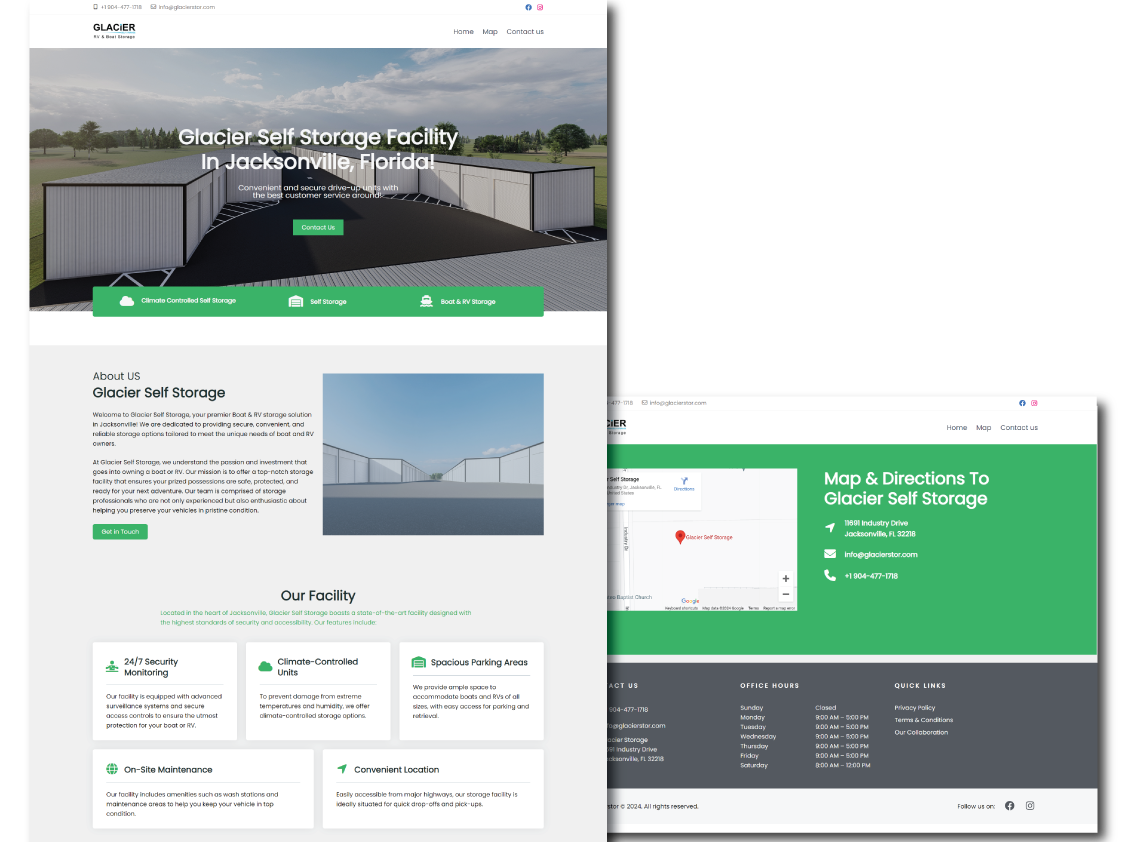The width and height of the screenshot is (1122, 842).
Task: Open Instagram icon in left page top bar
Action: [540, 7]
